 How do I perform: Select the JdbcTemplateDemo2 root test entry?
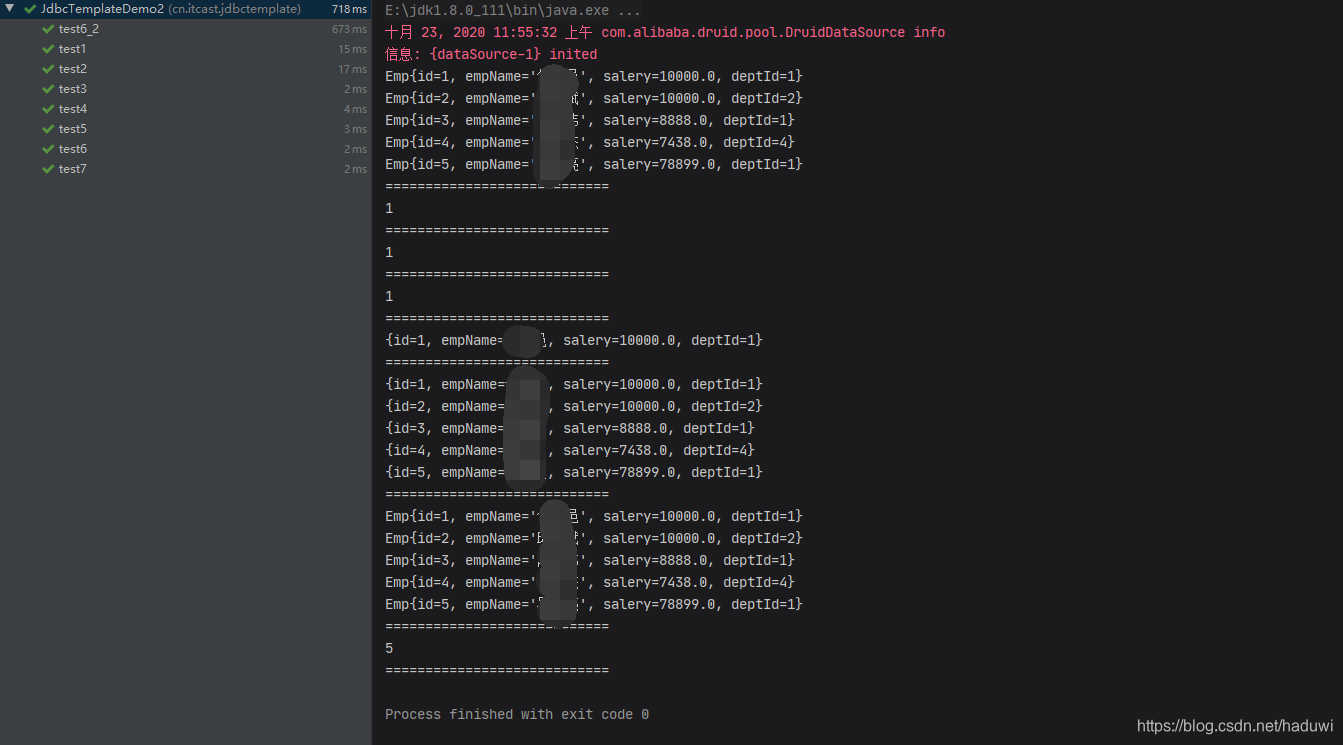coord(185,9)
